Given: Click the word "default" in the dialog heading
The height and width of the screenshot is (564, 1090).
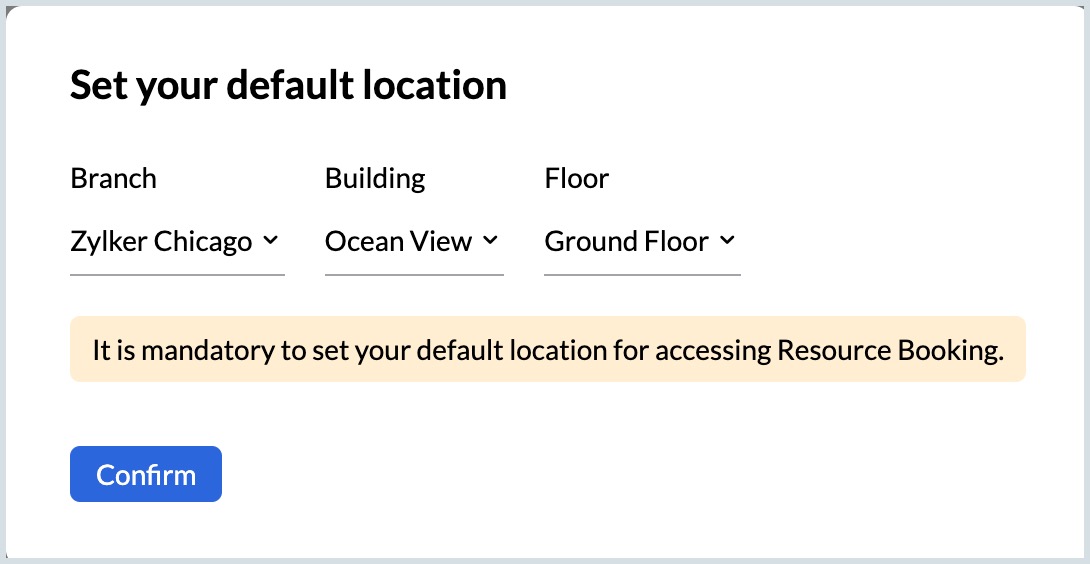Looking at the screenshot, I should 277,86.
